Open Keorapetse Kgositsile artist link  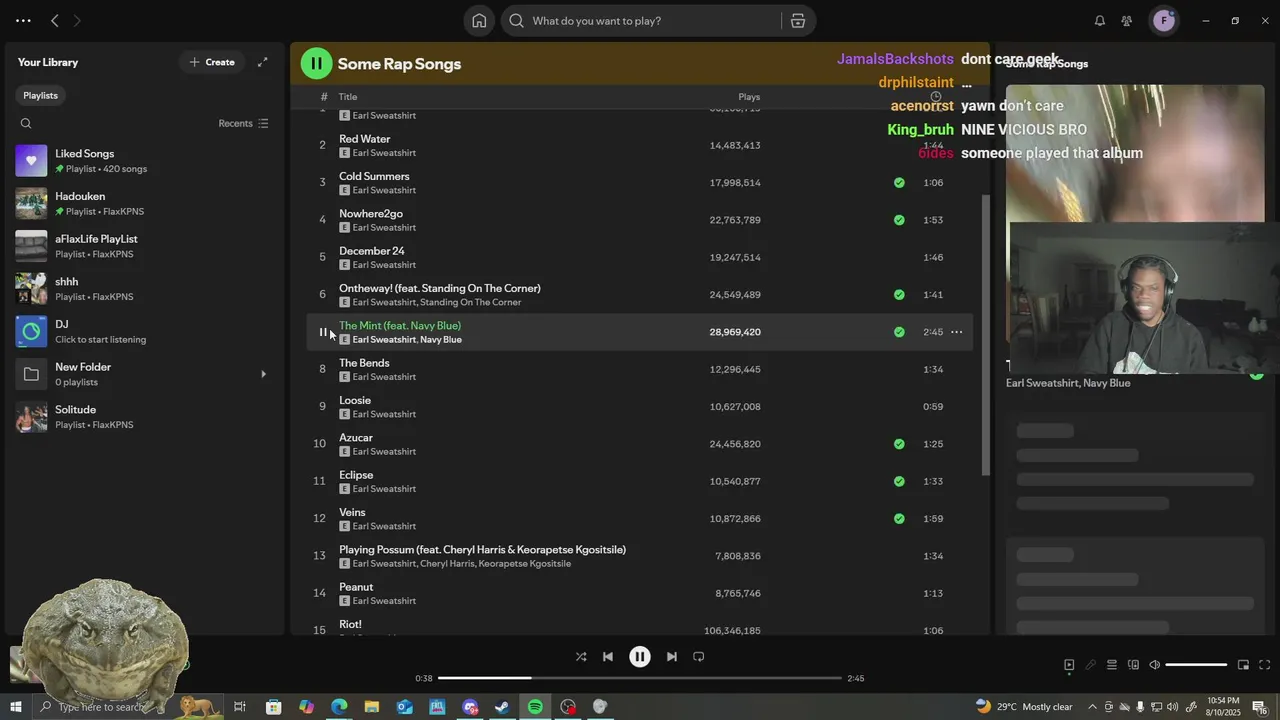525,564
